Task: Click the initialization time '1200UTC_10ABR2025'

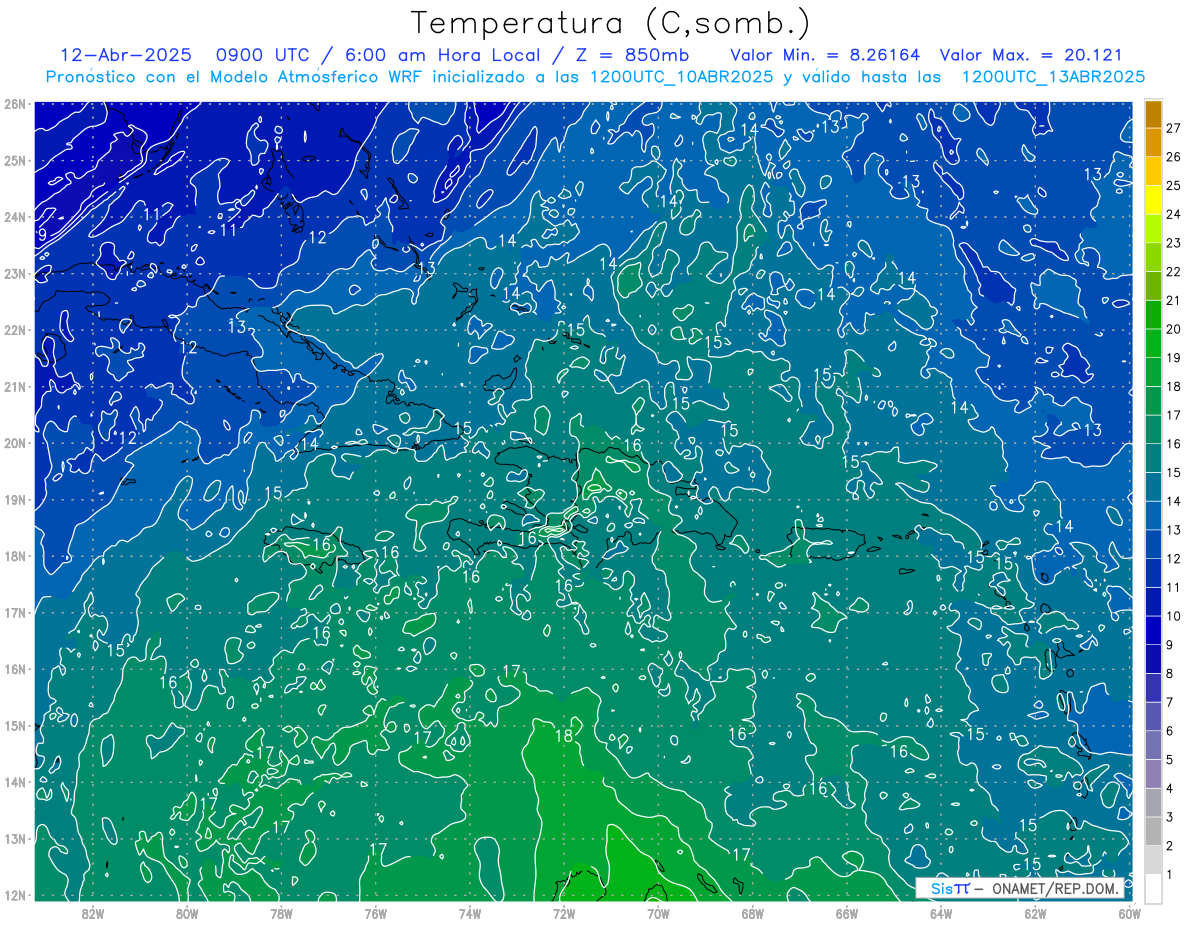Action: [680, 76]
